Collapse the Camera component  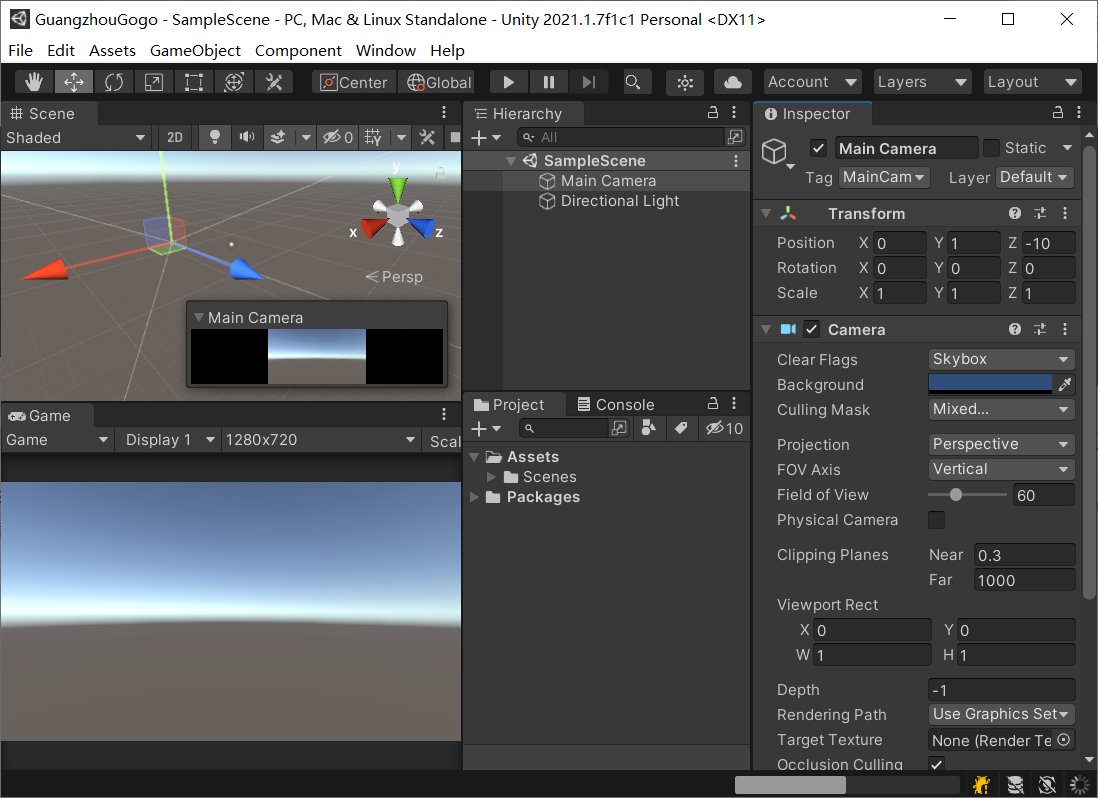pyautogui.click(x=766, y=329)
